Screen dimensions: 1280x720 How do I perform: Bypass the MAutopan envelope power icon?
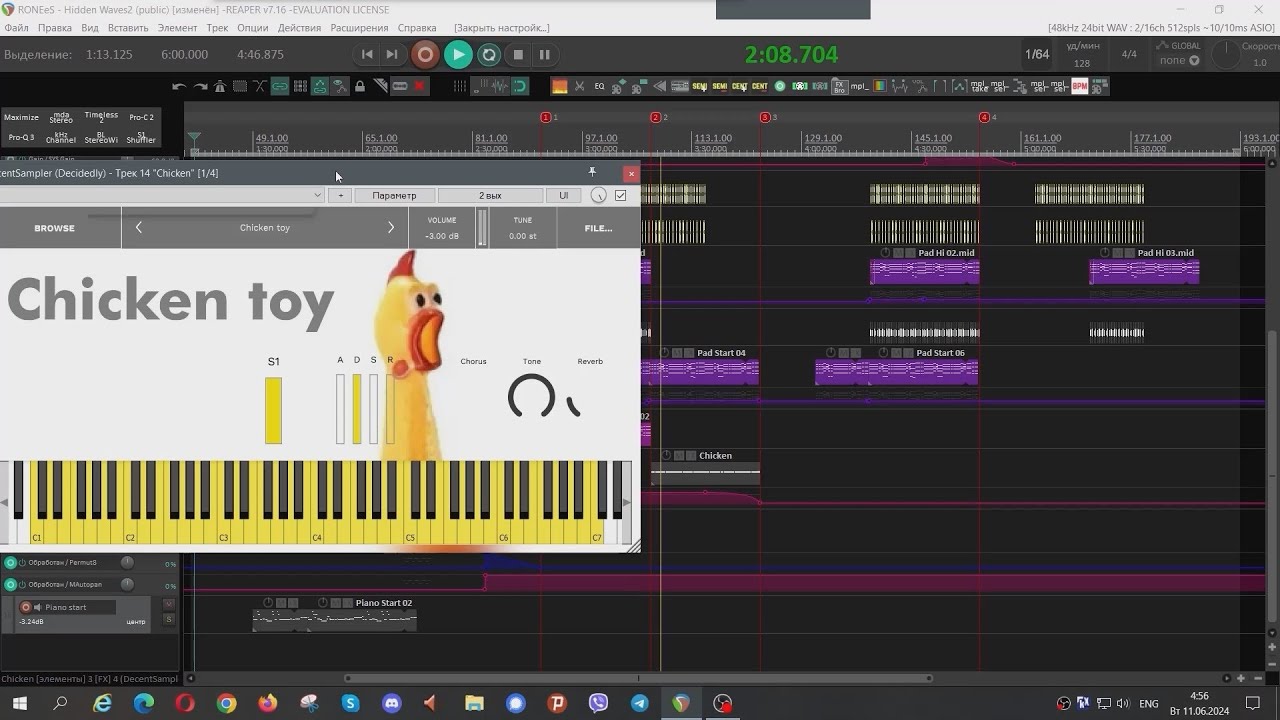click(22, 585)
